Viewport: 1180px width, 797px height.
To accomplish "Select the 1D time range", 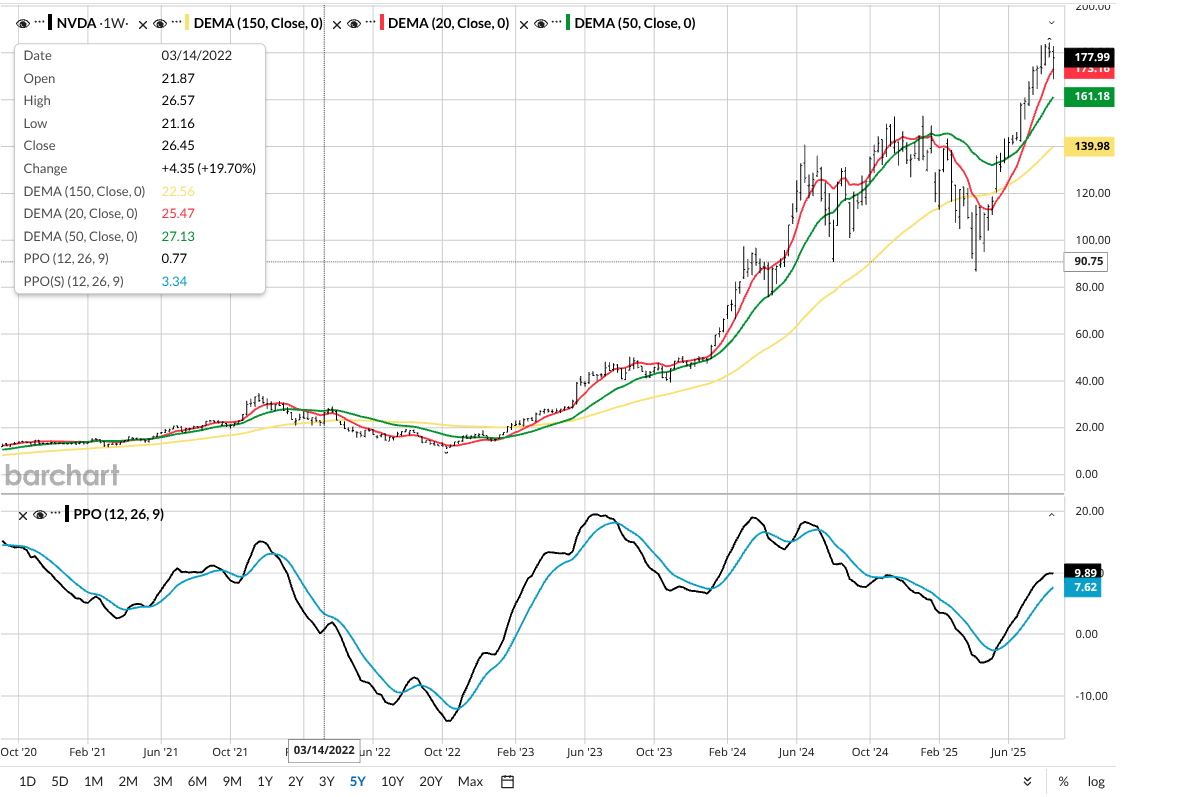I will pos(27,781).
